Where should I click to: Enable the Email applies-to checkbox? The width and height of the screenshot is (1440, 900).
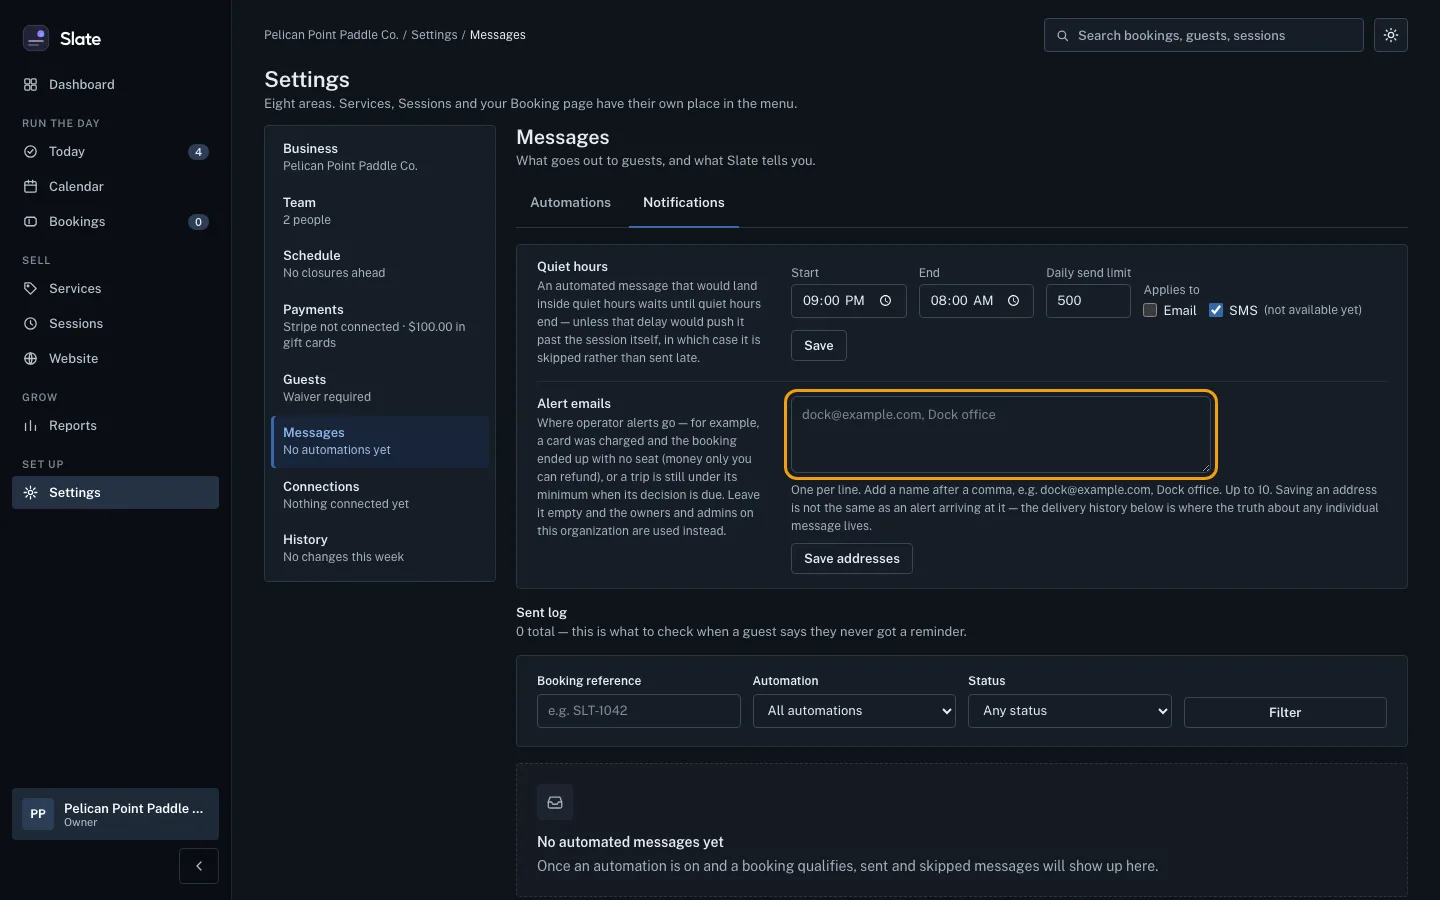coord(1150,310)
